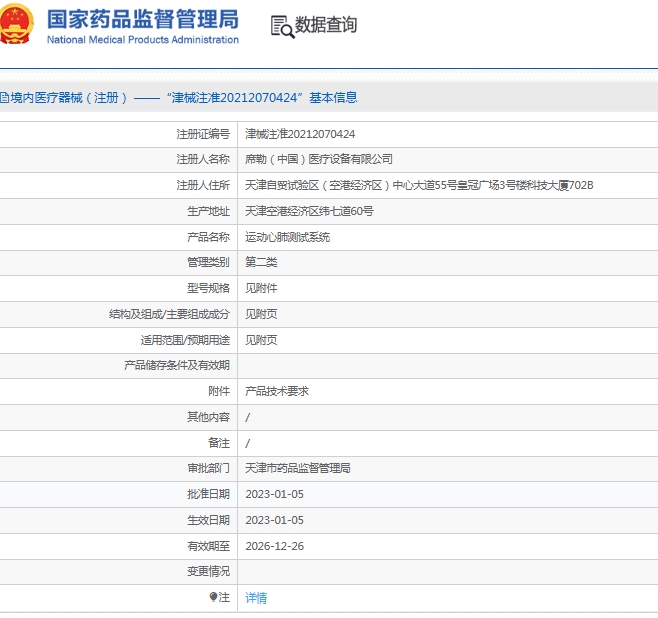Click the 结构及组成/主要组成成分 label
Image resolution: width=658 pixels, height=618 pixels.
[x=170, y=314]
